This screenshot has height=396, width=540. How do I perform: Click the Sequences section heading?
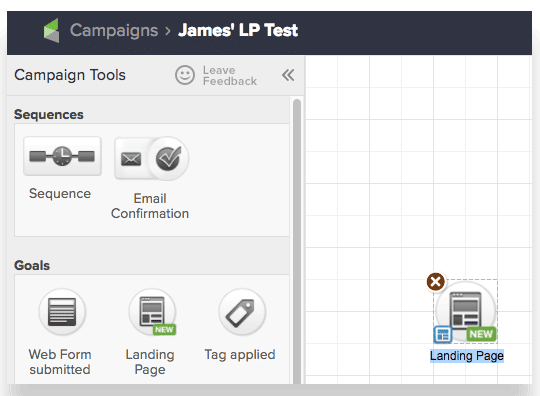pyautogui.click(x=49, y=114)
